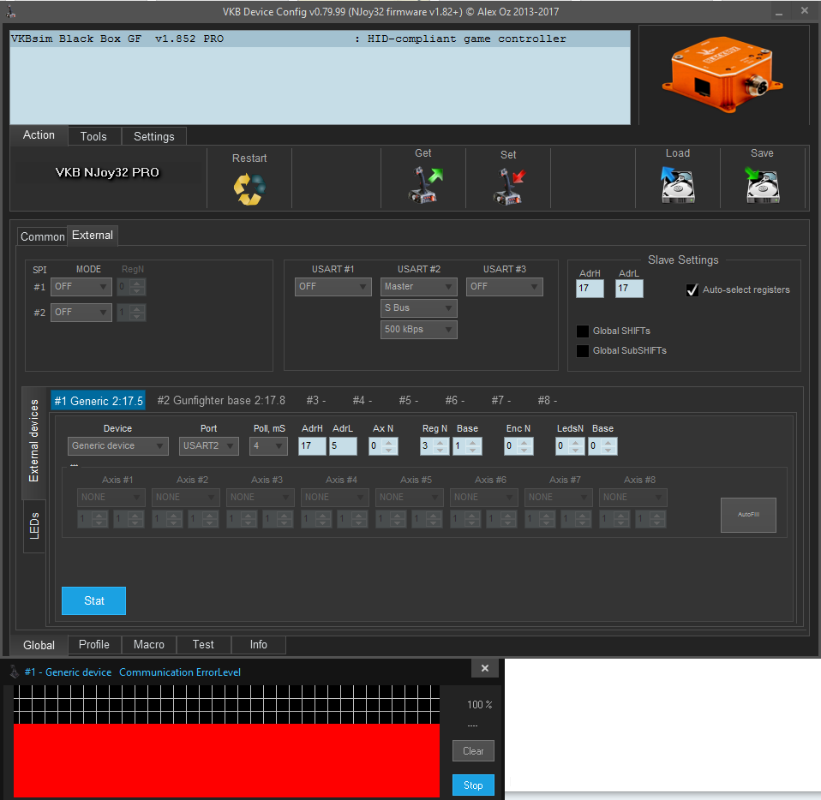This screenshot has width=821, height=800.
Task: Toggle Auto-select registers checkbox
Action: coord(692,290)
